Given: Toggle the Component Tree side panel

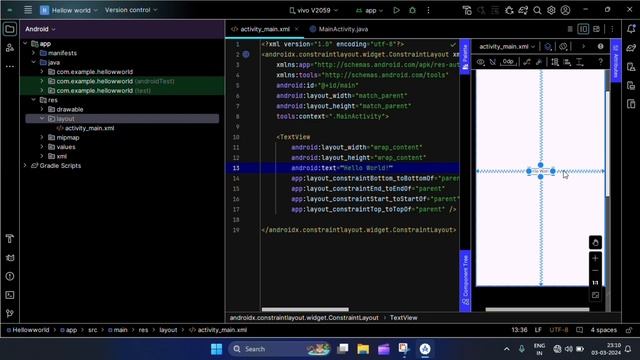Looking at the screenshot, I should (x=465, y=281).
